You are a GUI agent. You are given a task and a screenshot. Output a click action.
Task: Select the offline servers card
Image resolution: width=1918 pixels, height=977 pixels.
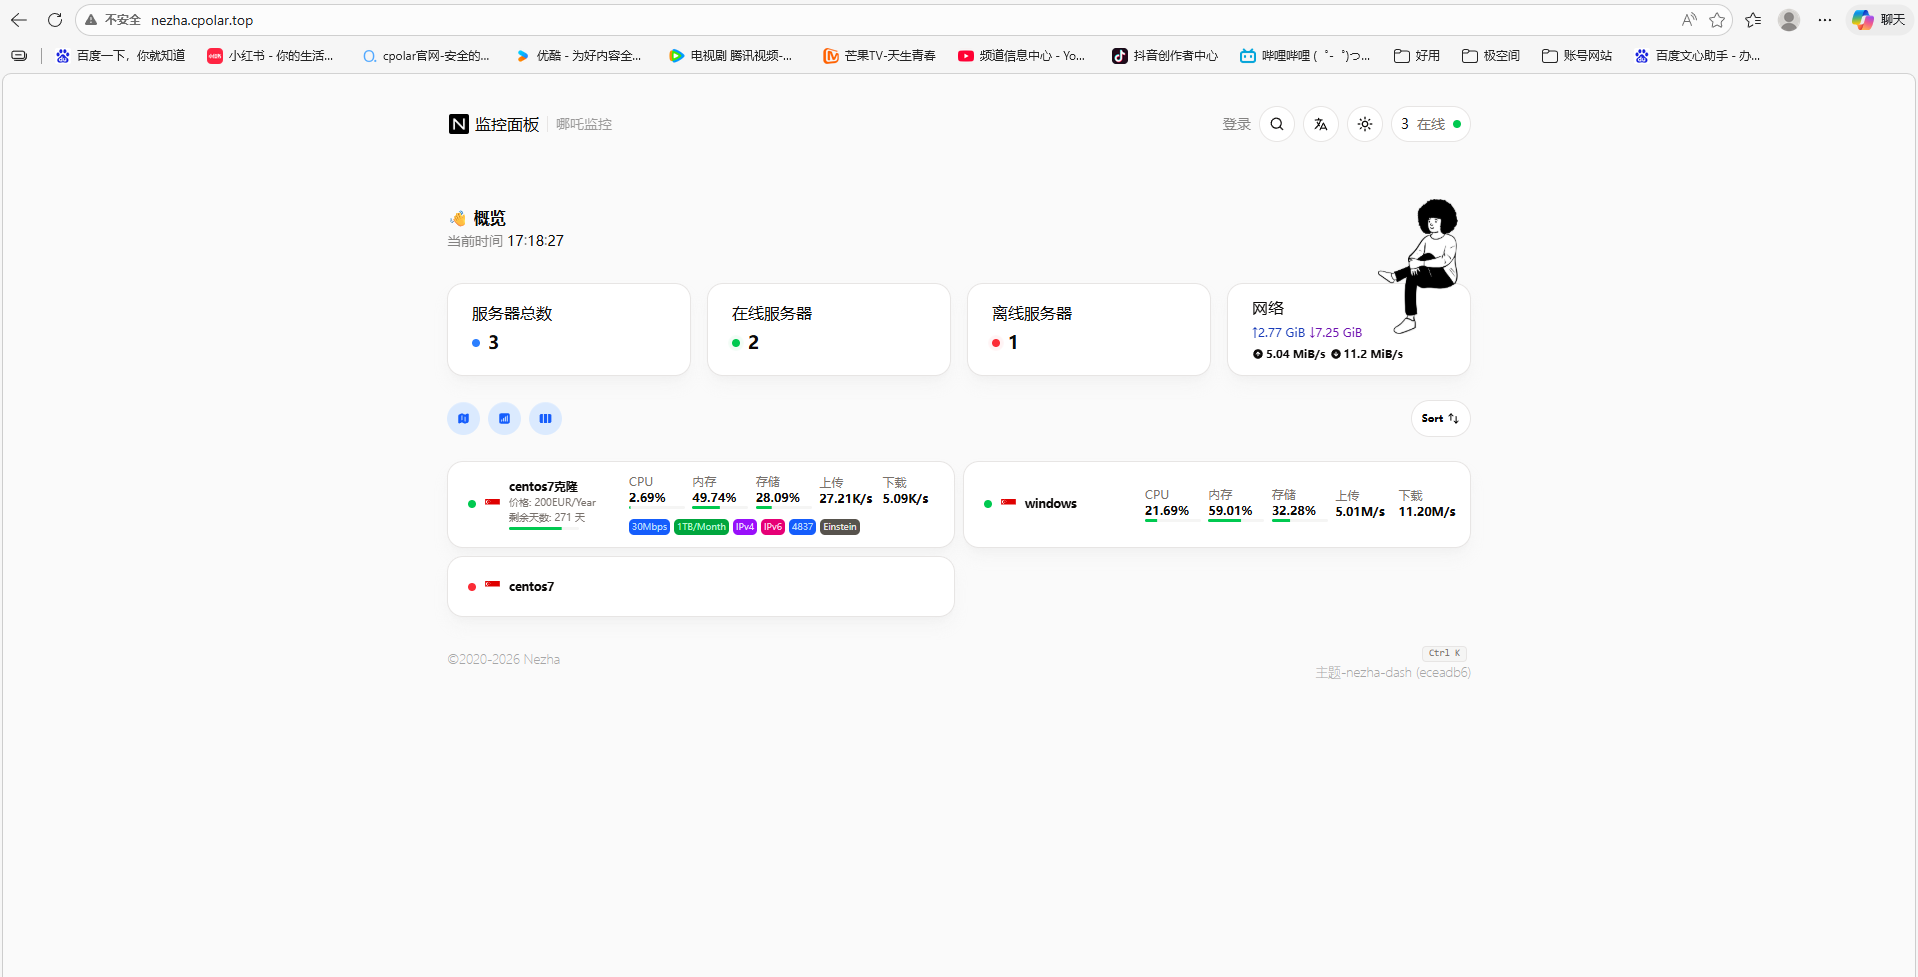pyautogui.click(x=1088, y=329)
